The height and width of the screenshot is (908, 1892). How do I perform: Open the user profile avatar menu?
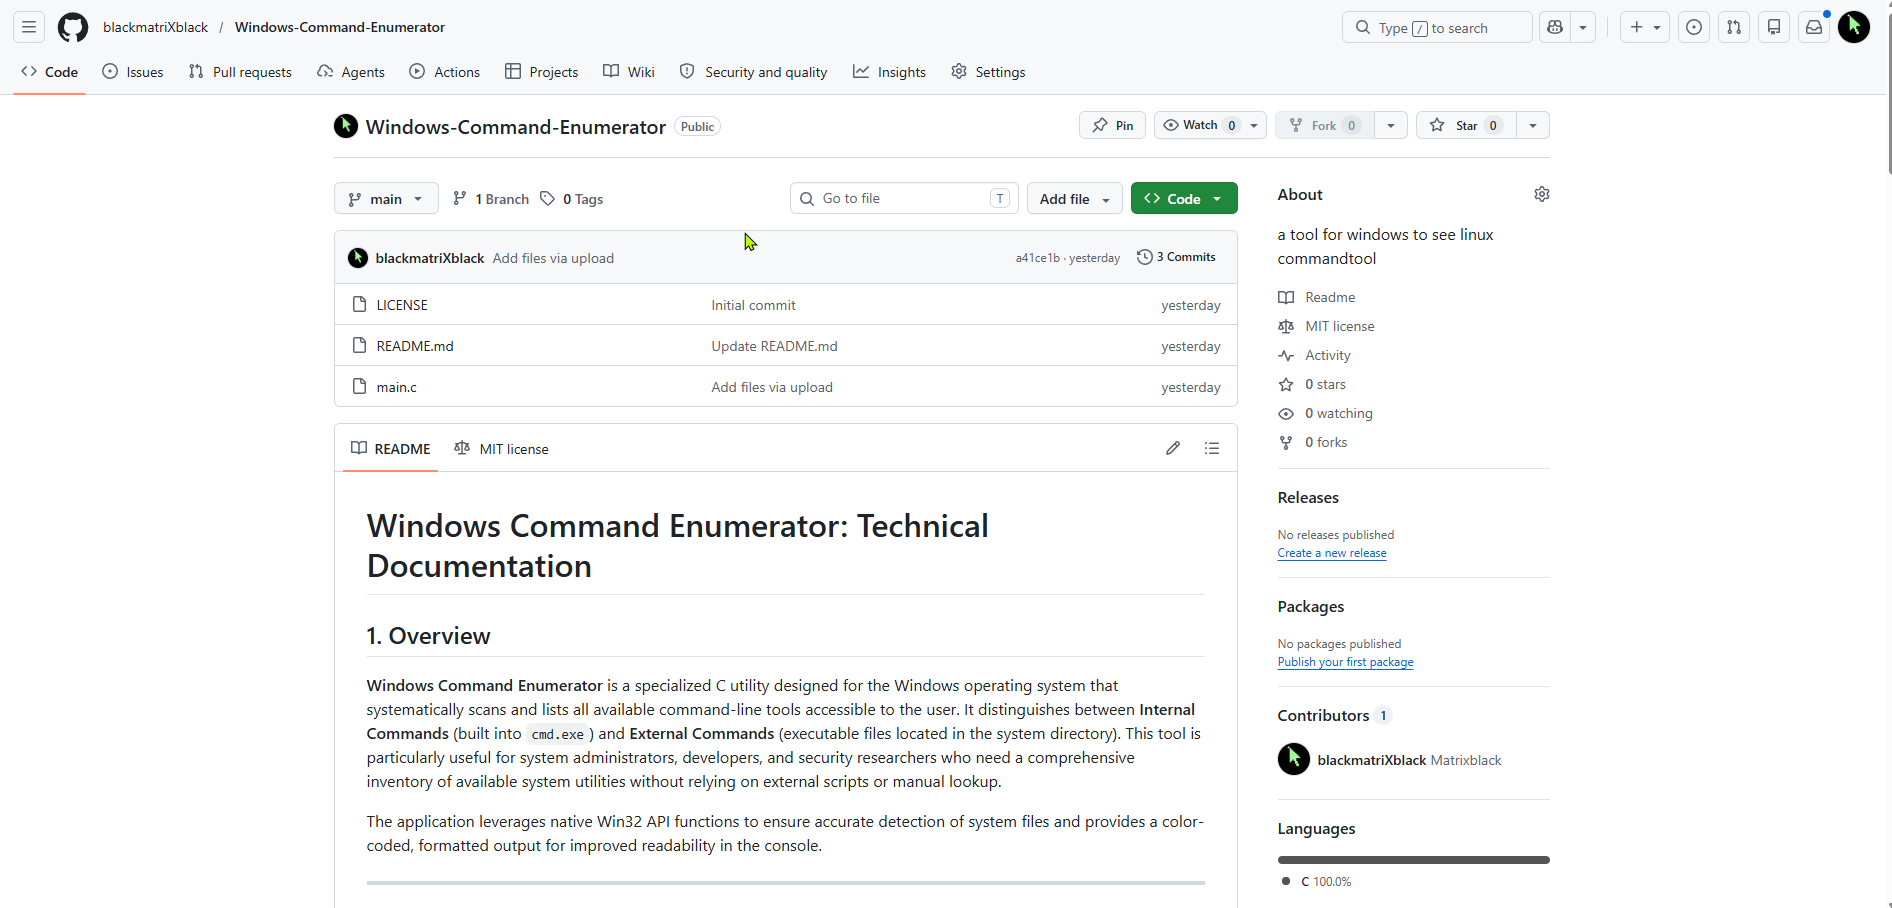pos(1854,27)
